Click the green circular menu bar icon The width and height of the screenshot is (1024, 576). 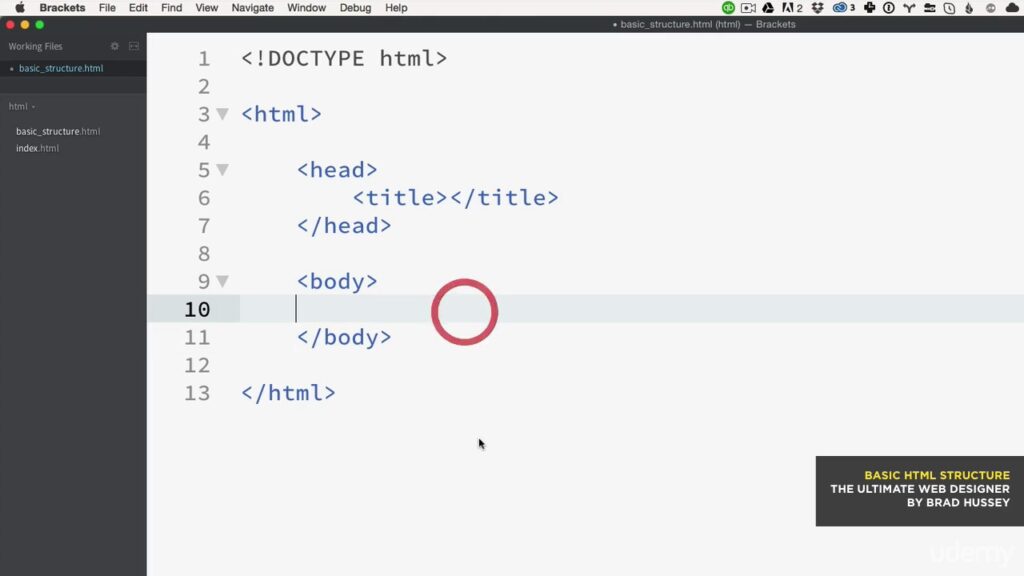728,8
